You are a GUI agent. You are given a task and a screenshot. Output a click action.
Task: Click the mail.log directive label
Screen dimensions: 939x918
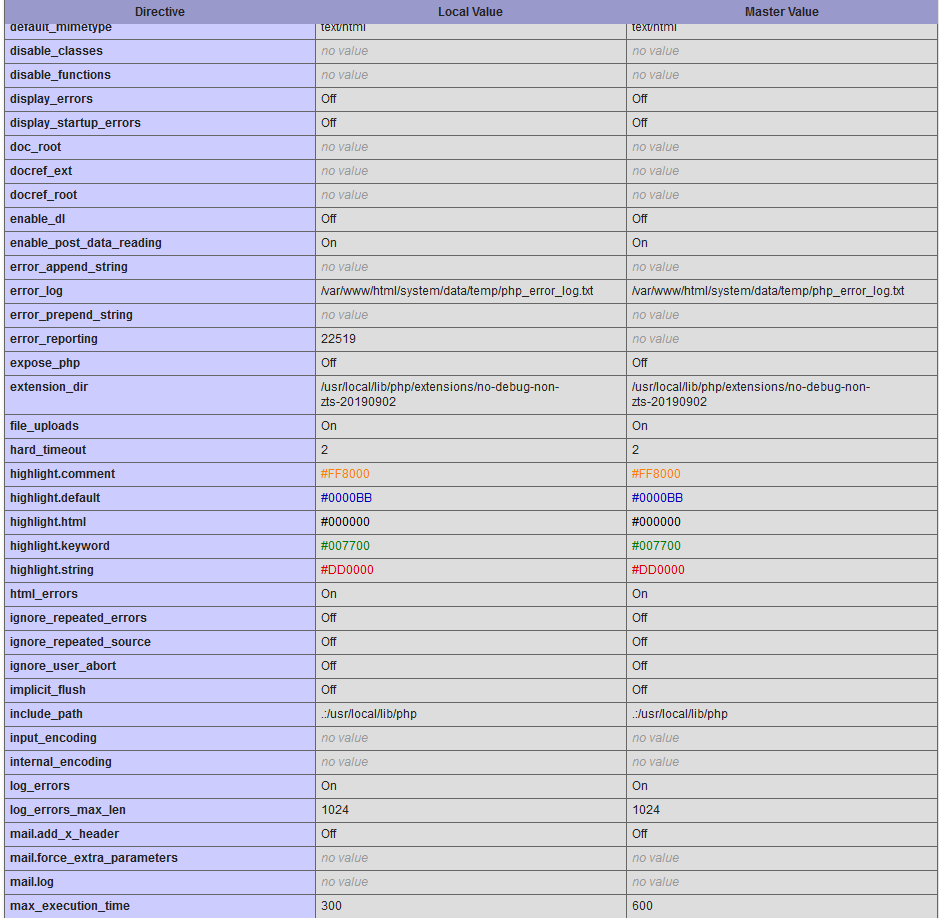(x=32, y=881)
